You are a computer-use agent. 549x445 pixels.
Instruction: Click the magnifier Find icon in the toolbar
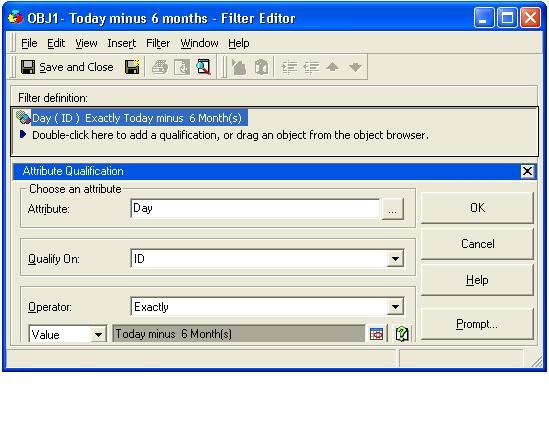203,67
